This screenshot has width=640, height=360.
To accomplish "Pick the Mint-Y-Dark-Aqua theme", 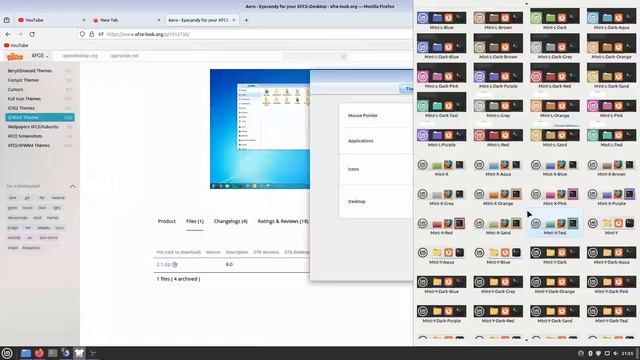I will (611, 256).
